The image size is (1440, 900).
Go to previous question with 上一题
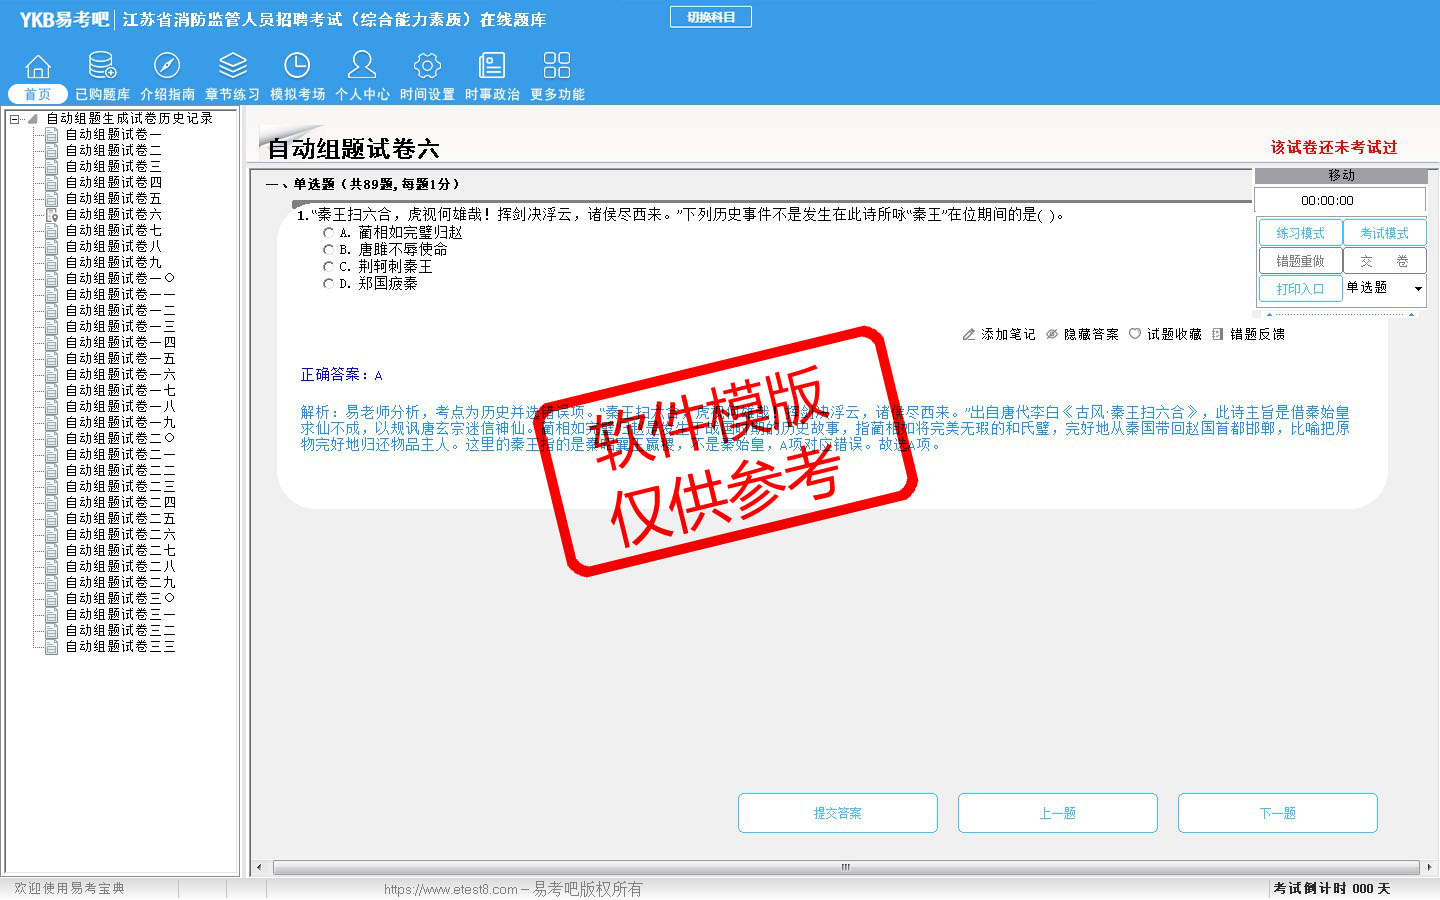coord(1058,813)
